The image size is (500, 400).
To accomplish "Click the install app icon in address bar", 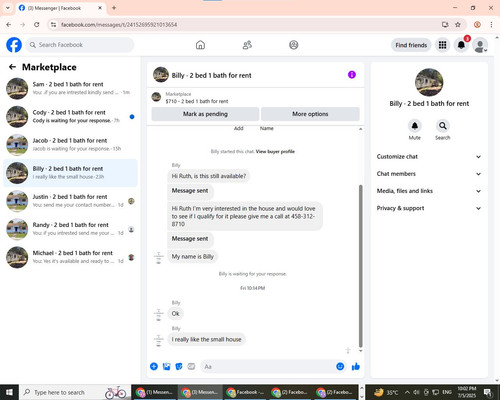I will pos(445,25).
